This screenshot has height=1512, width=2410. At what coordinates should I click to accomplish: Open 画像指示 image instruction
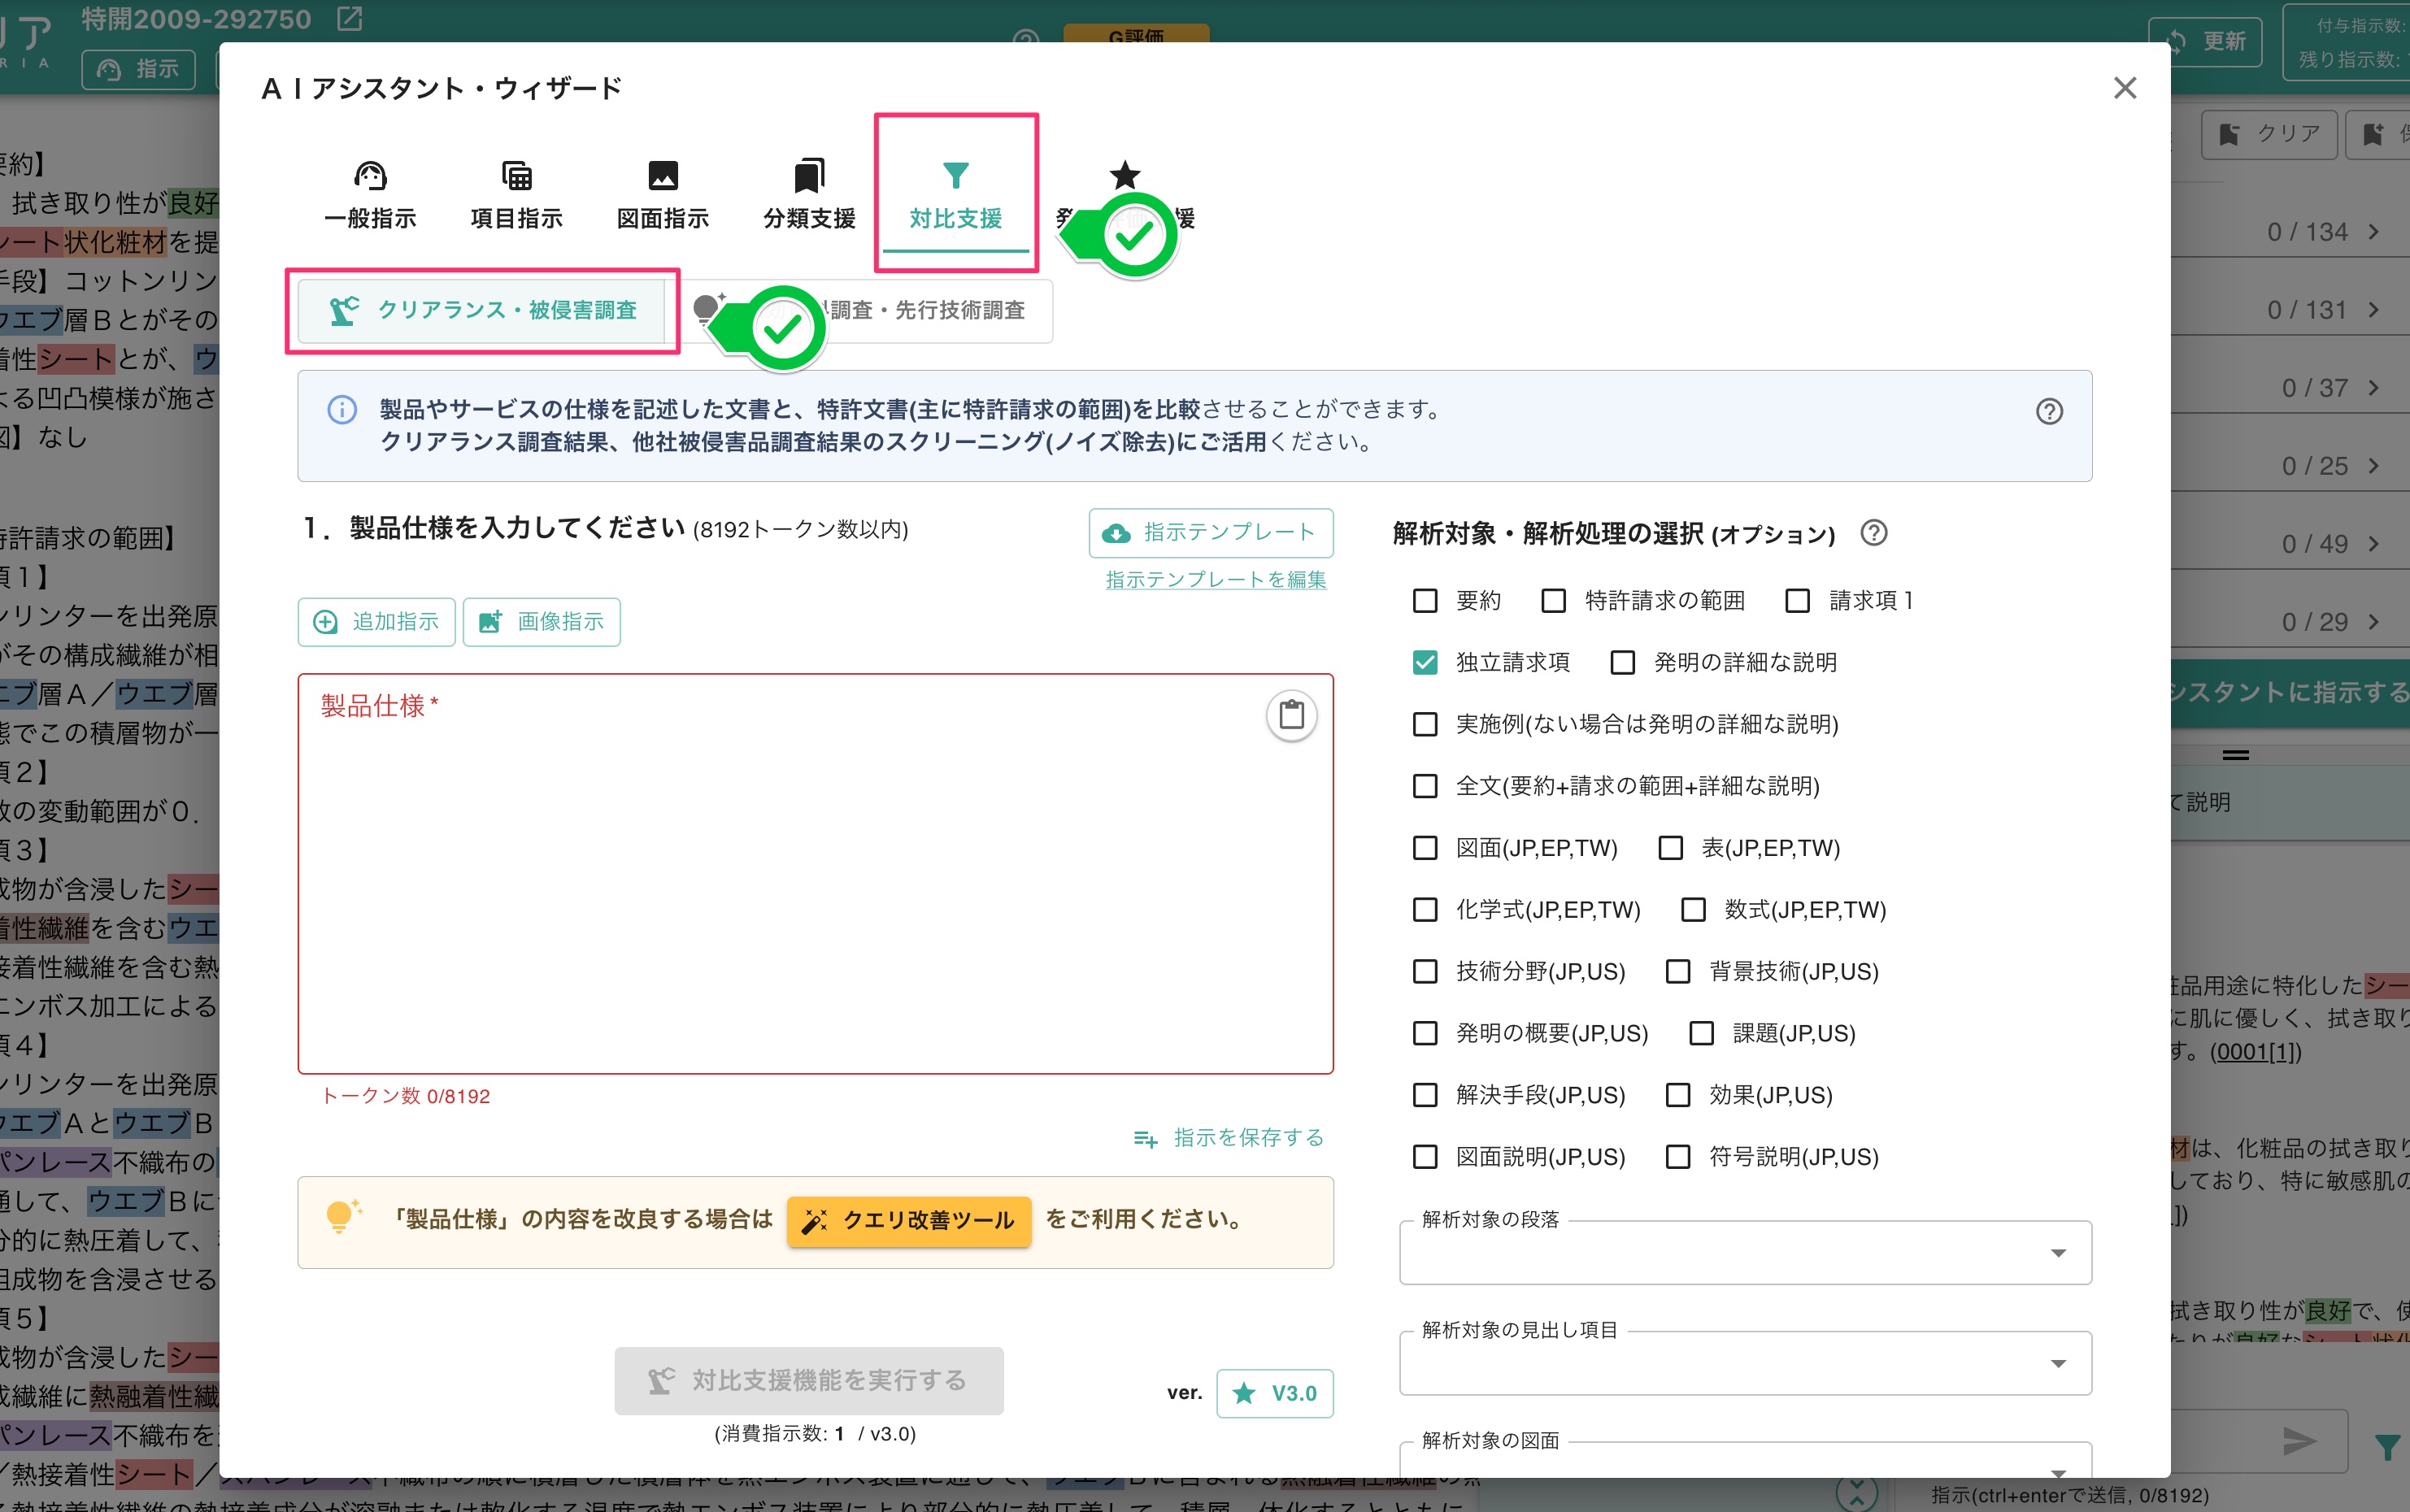tap(541, 621)
